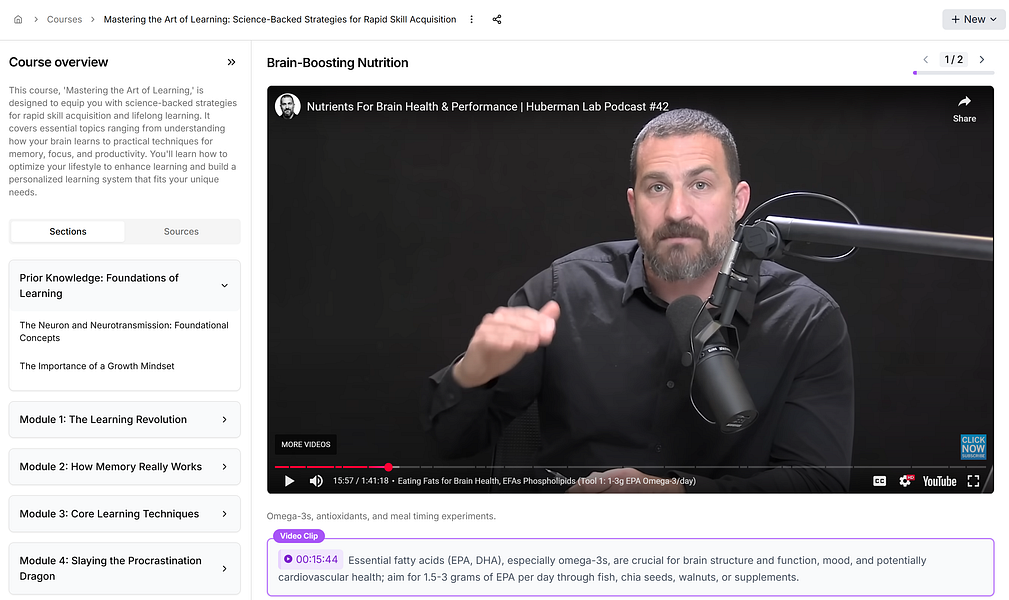
Task: Collapse the Prior Knowledge section
Action: click(x=124, y=286)
